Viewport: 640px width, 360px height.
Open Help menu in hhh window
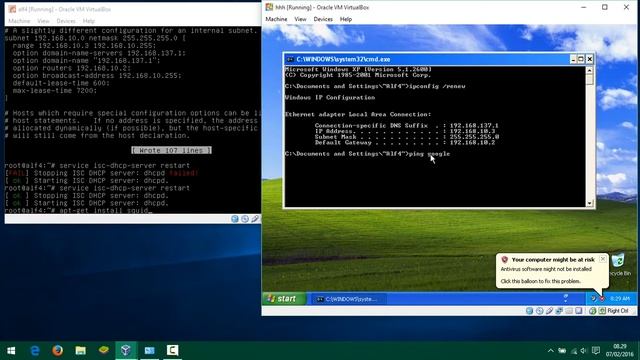345,19
